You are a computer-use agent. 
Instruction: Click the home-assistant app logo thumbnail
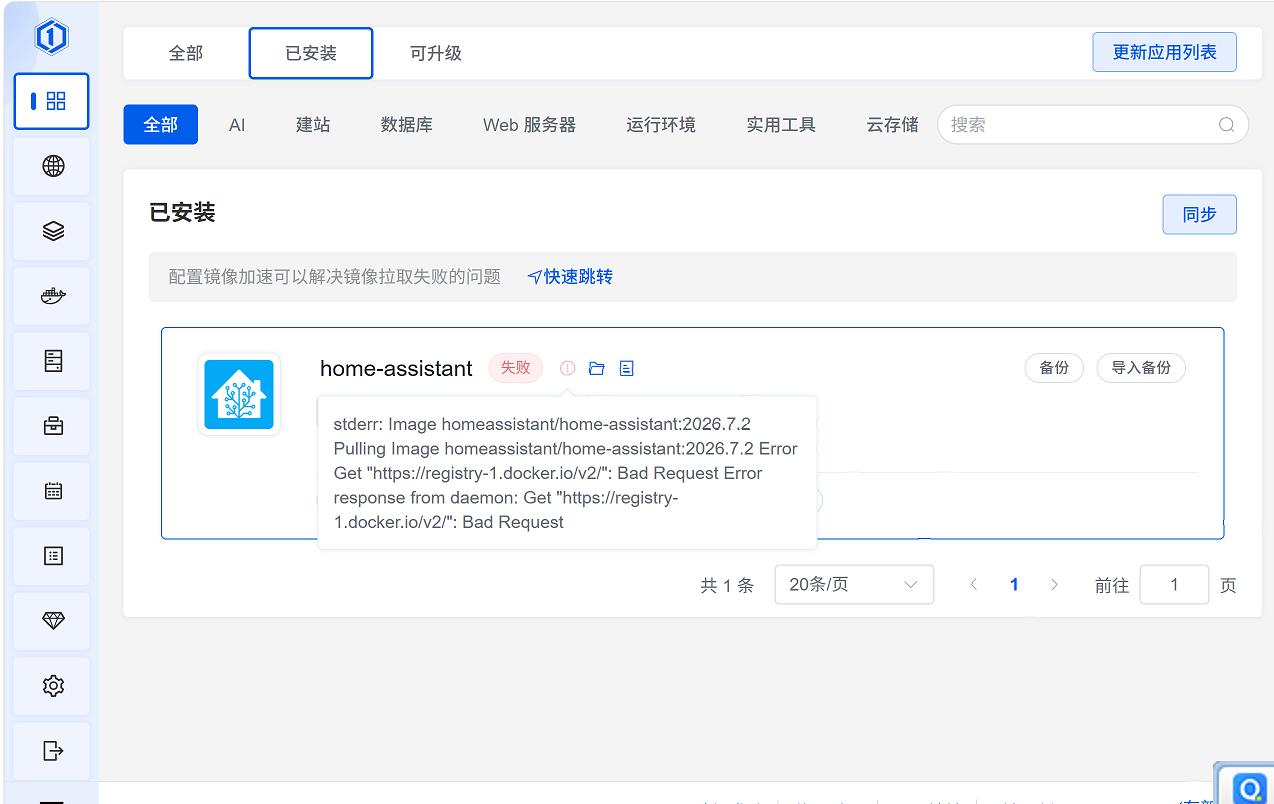click(x=239, y=394)
